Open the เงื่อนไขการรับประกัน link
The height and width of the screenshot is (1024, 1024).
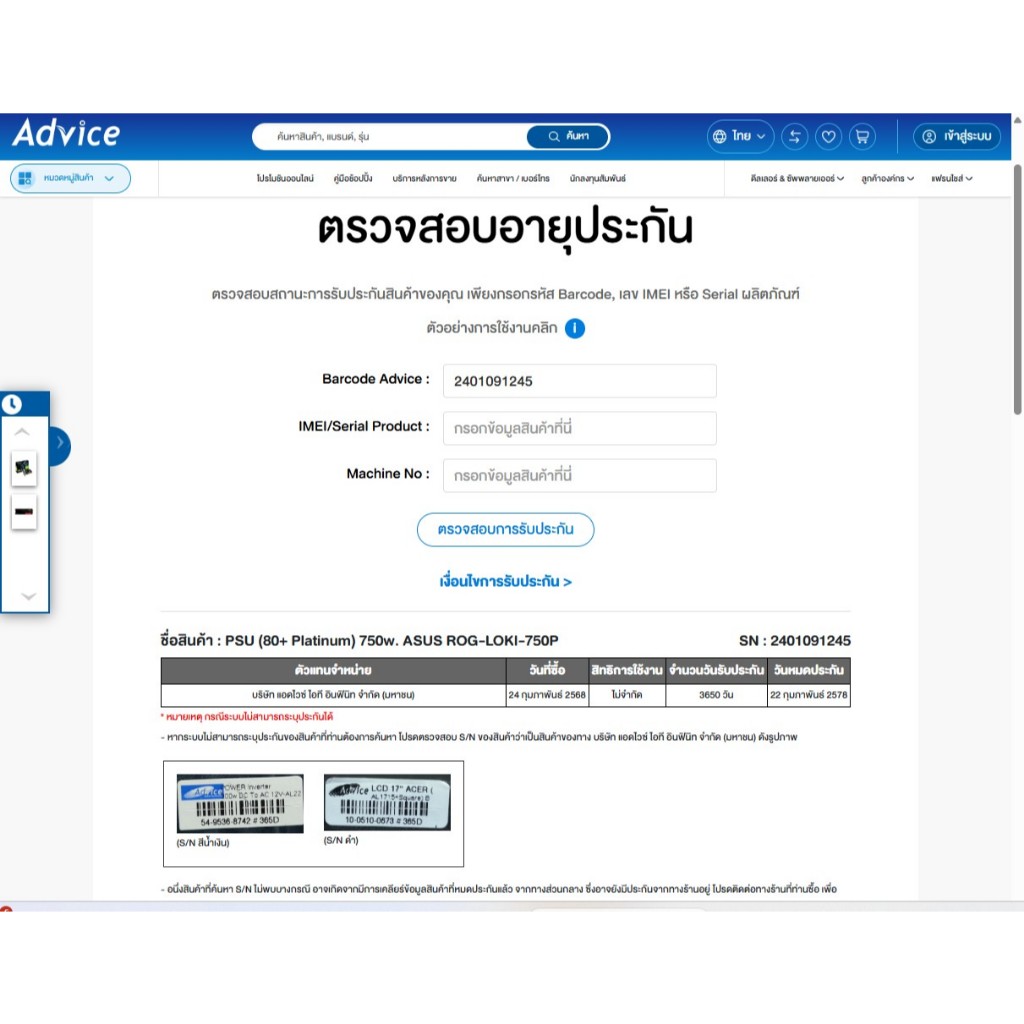point(505,581)
